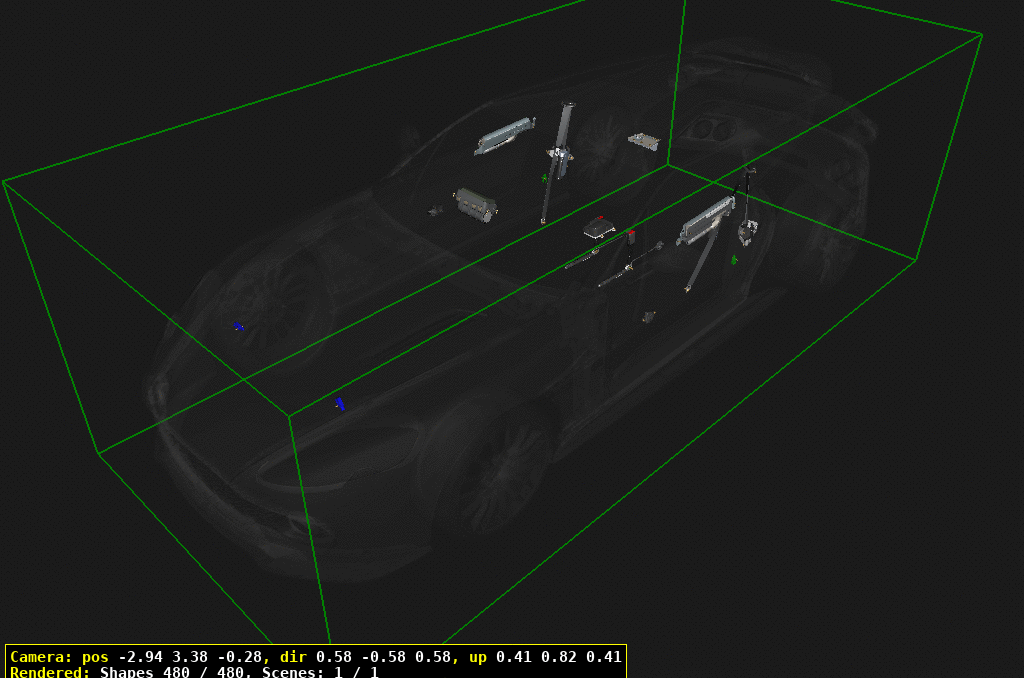Pick the seat belt retractor at the car's rear right
The image size is (1024, 678).
point(745,231)
